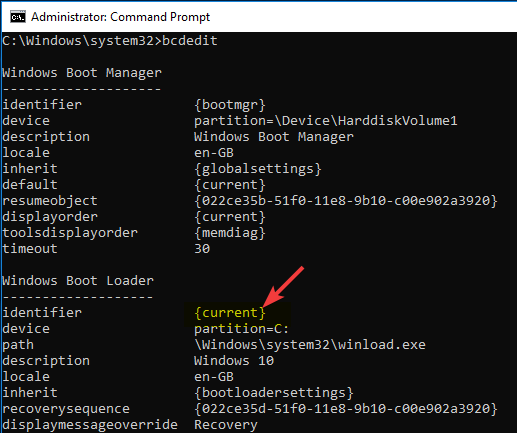Click the Administrator: Command Prompt window title

pyautogui.click(x=120, y=17)
